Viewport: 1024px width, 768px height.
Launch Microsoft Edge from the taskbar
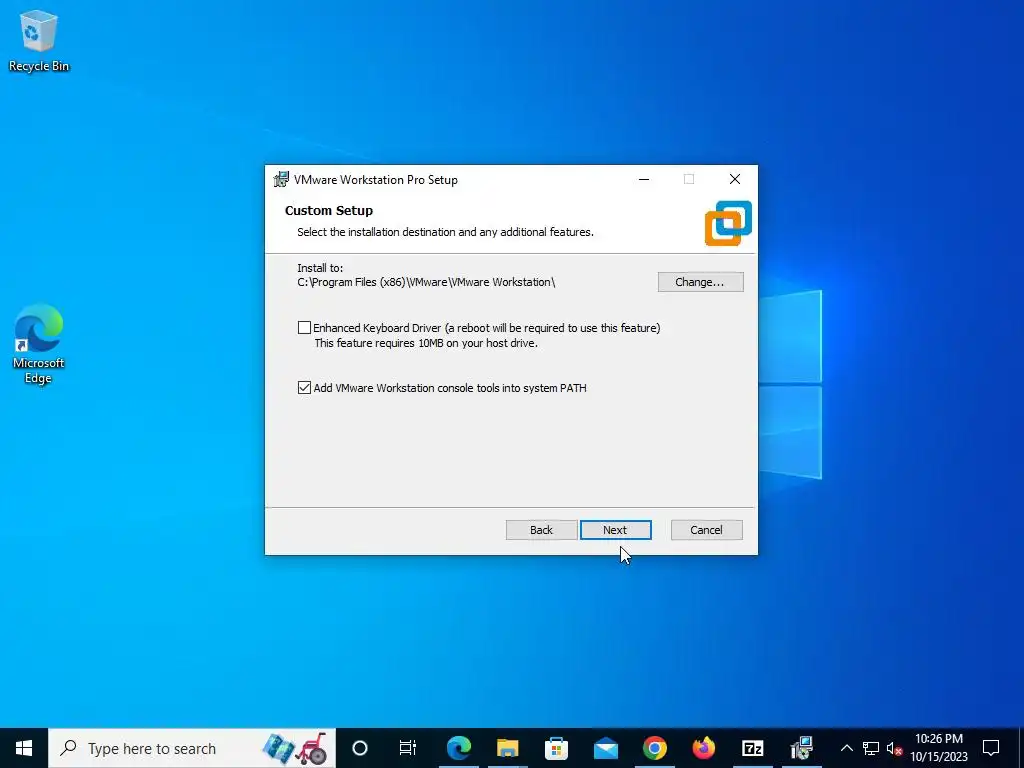(x=458, y=748)
